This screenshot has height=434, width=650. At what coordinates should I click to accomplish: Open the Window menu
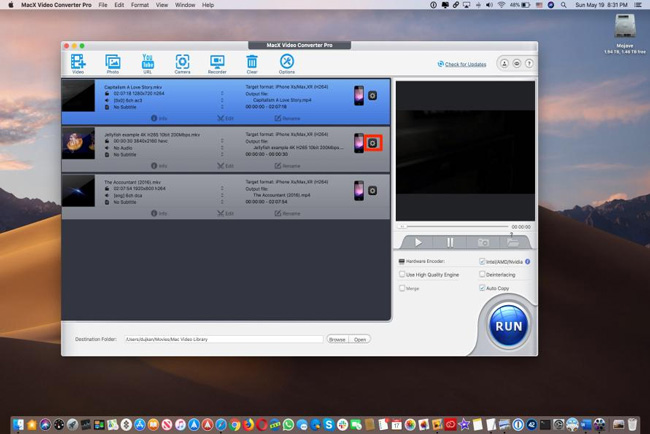(x=185, y=5)
